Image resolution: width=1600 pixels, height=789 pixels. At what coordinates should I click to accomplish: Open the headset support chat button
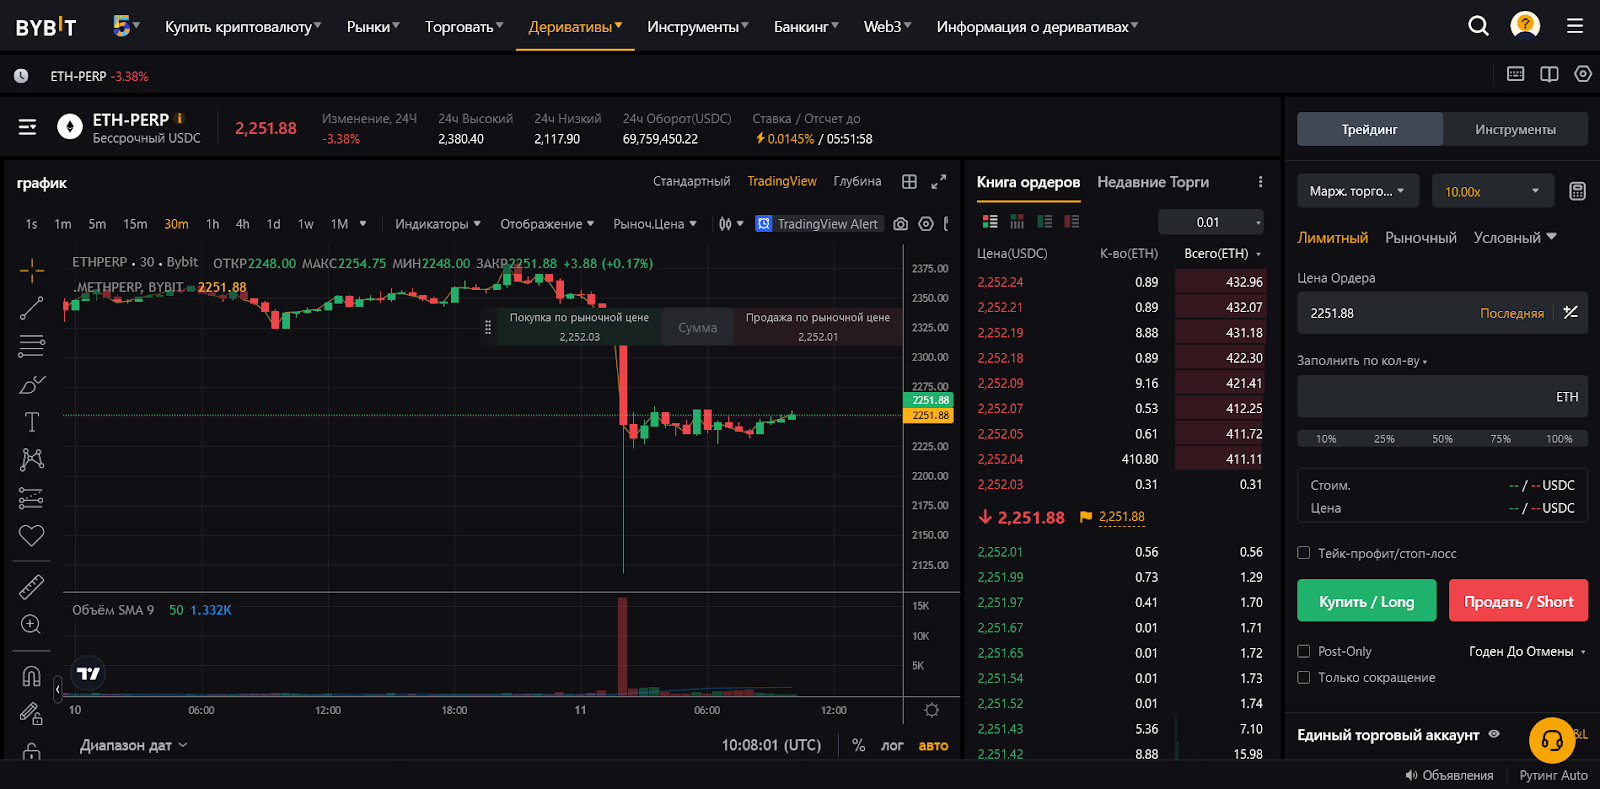point(1552,741)
